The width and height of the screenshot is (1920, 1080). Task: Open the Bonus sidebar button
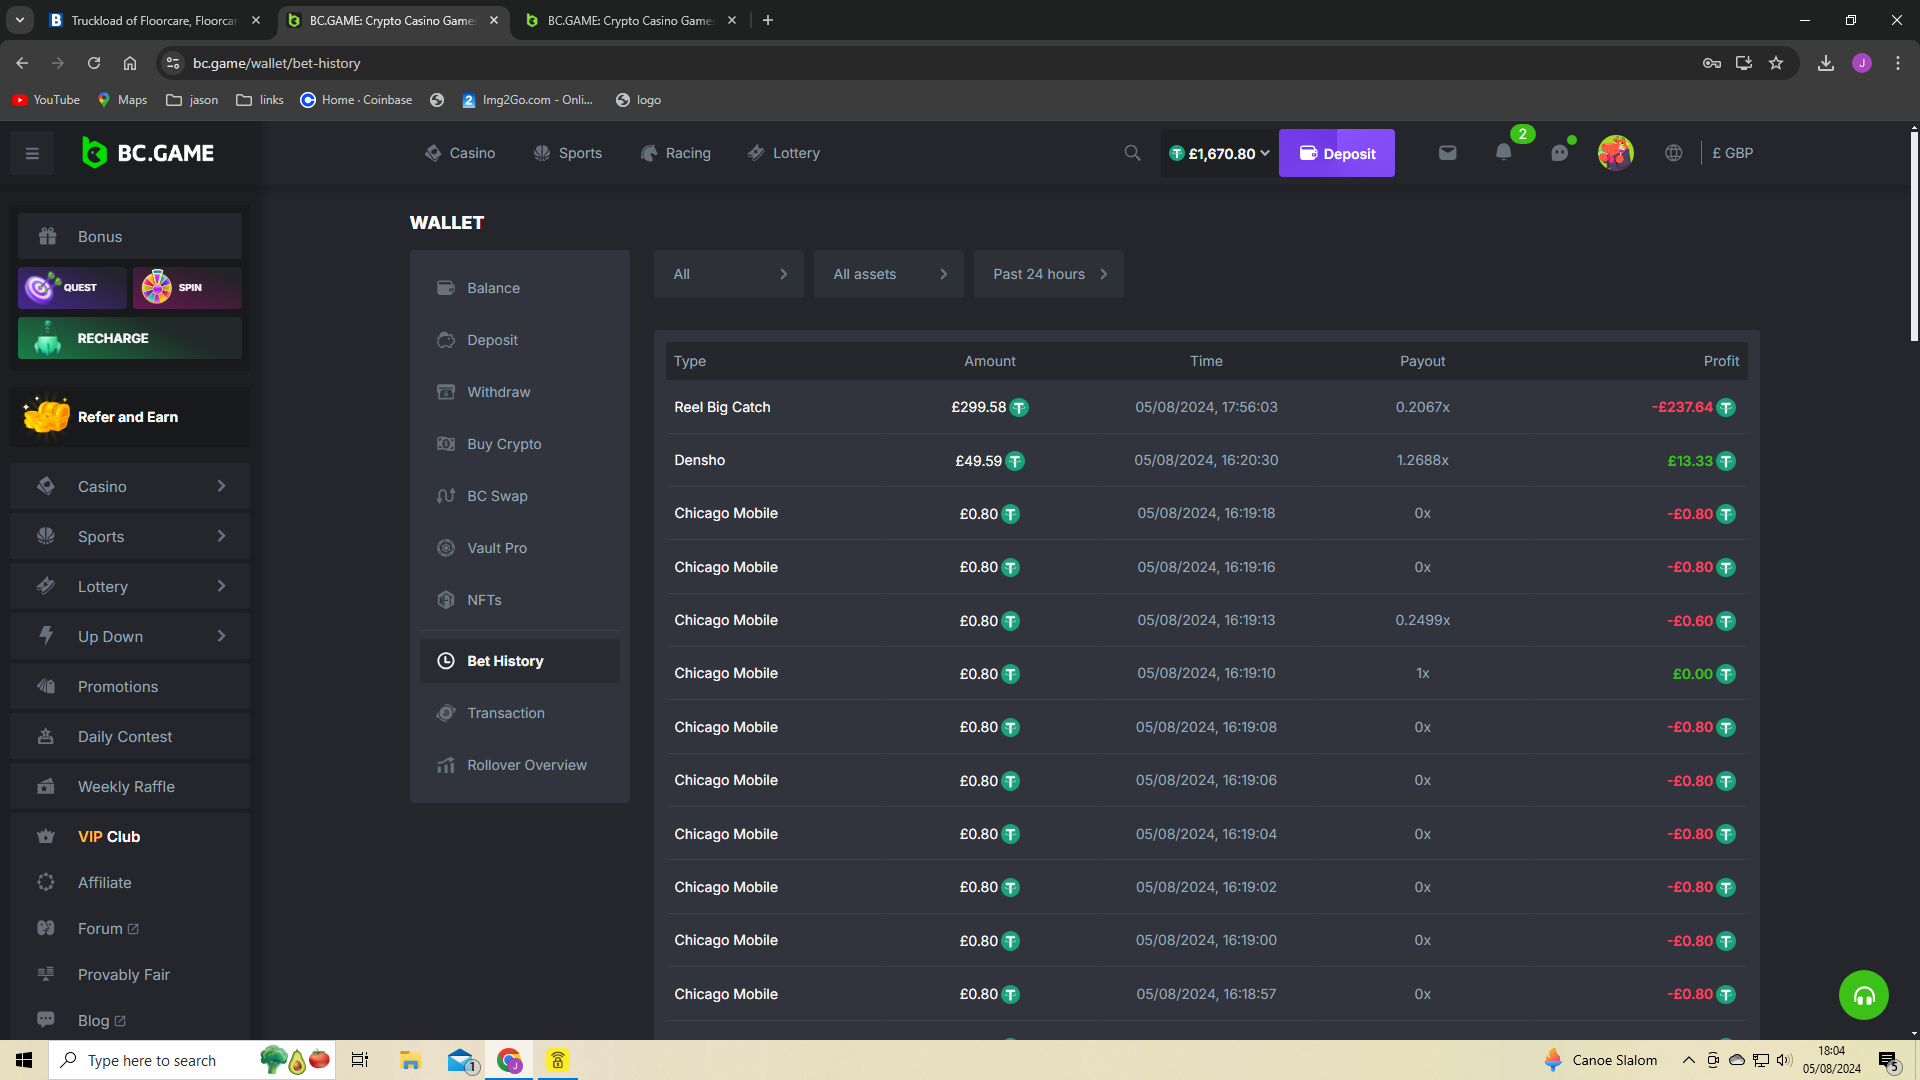pyautogui.click(x=130, y=236)
